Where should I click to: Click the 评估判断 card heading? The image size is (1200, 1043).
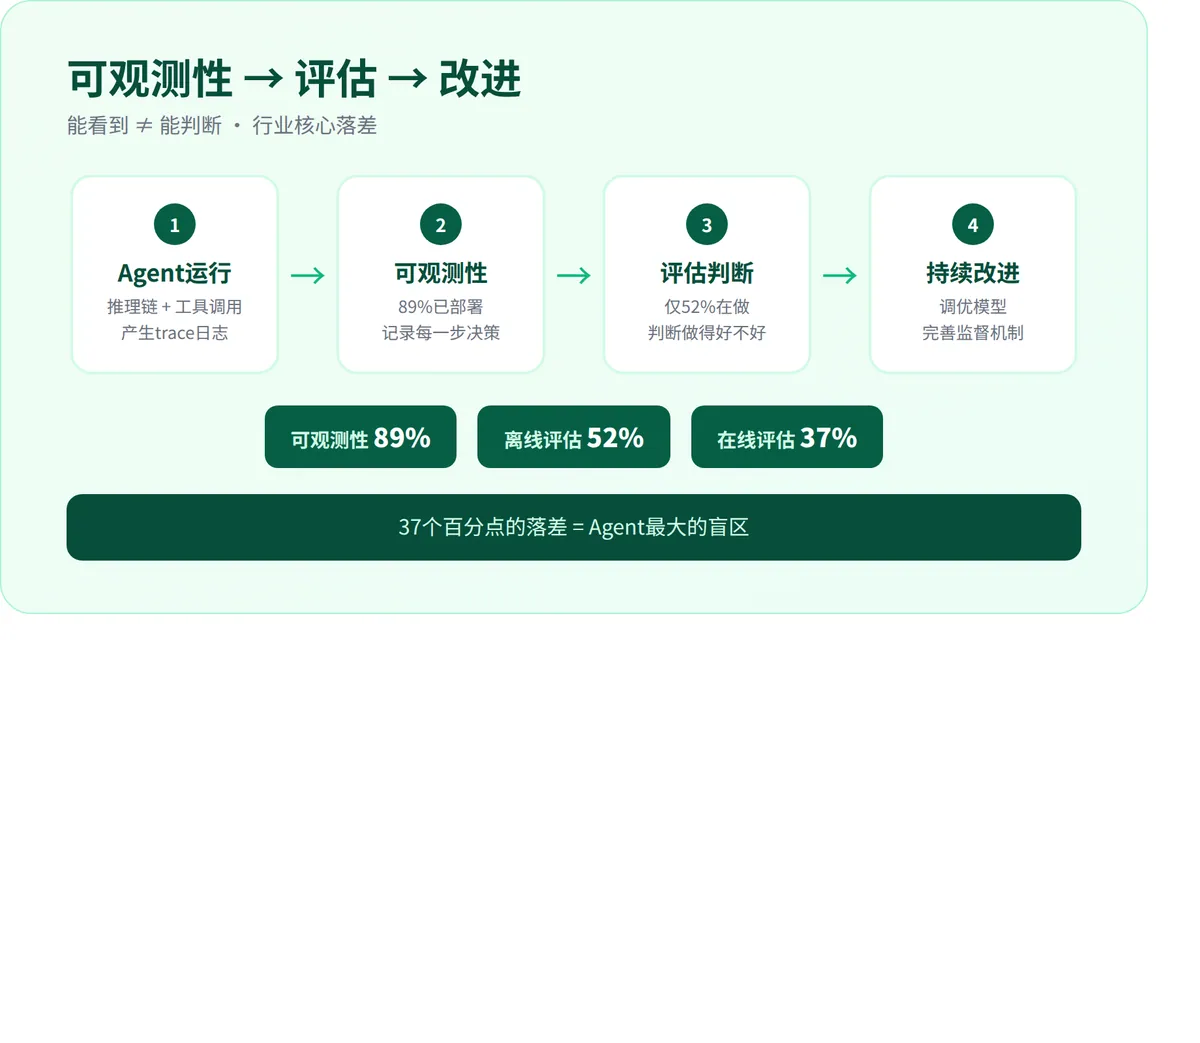pos(707,273)
